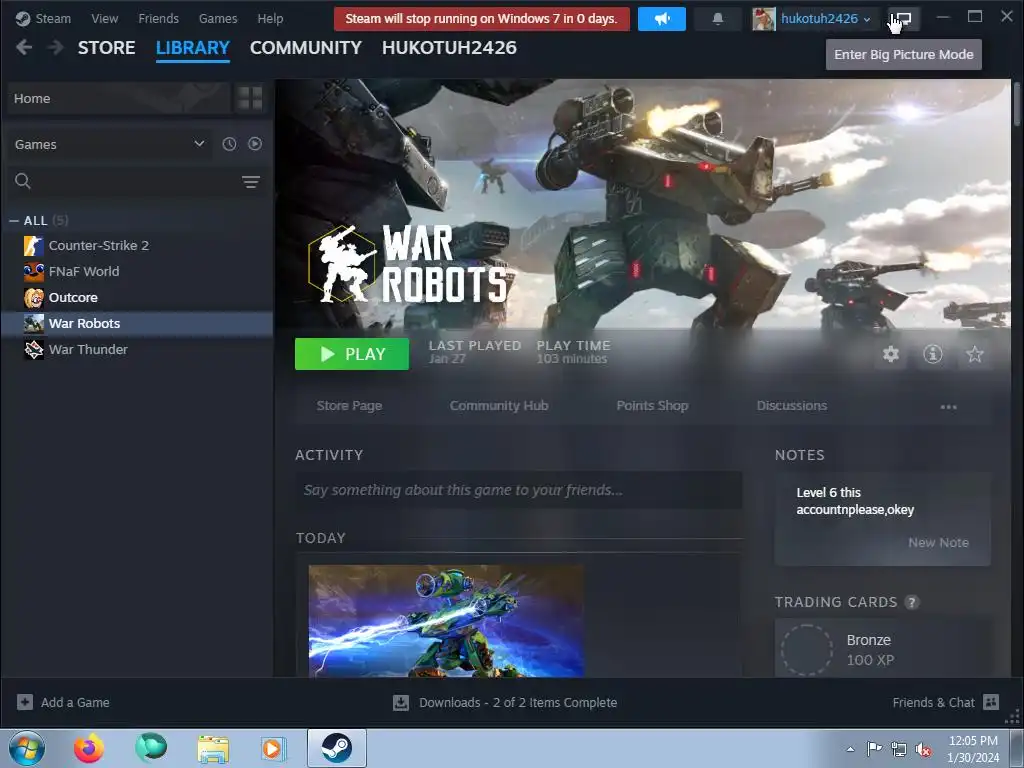Click the muted volume tray icon
This screenshot has height=768, width=1024.
[923, 749]
